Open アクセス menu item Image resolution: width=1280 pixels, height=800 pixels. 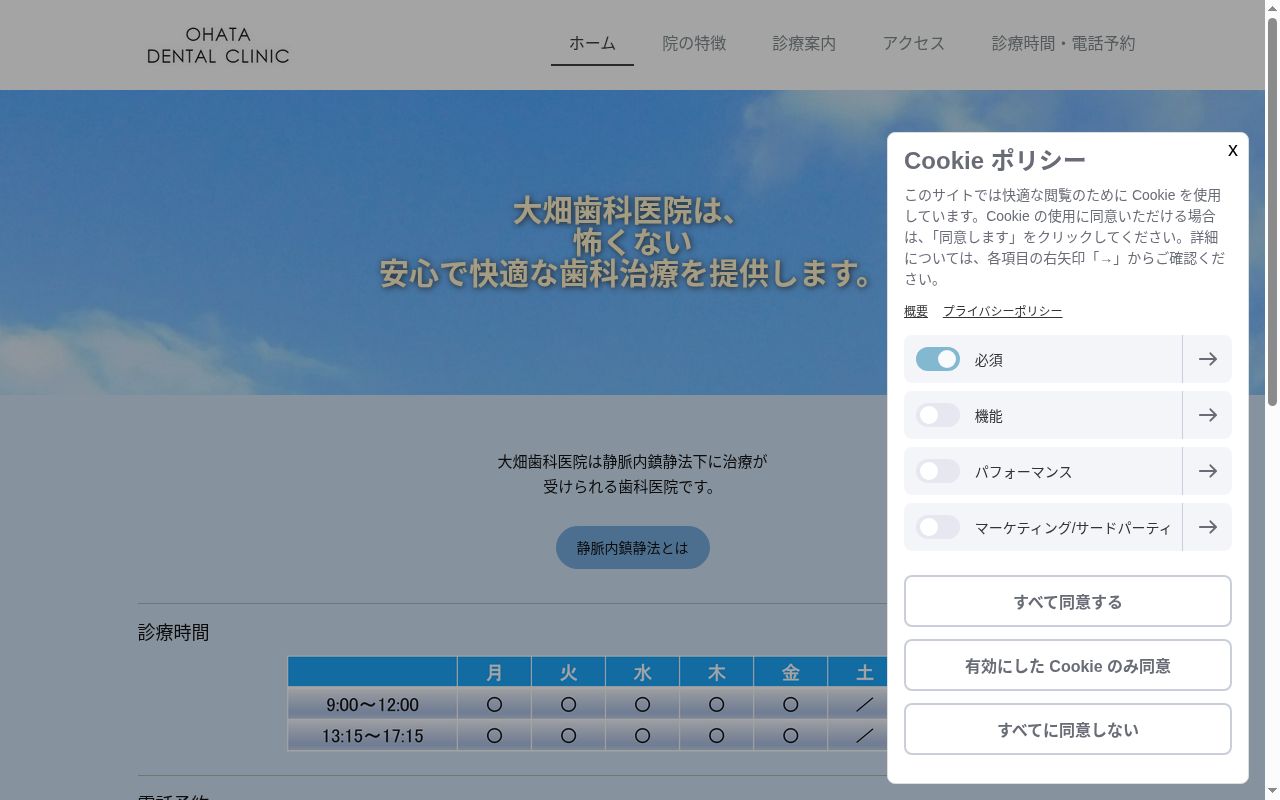click(x=914, y=44)
